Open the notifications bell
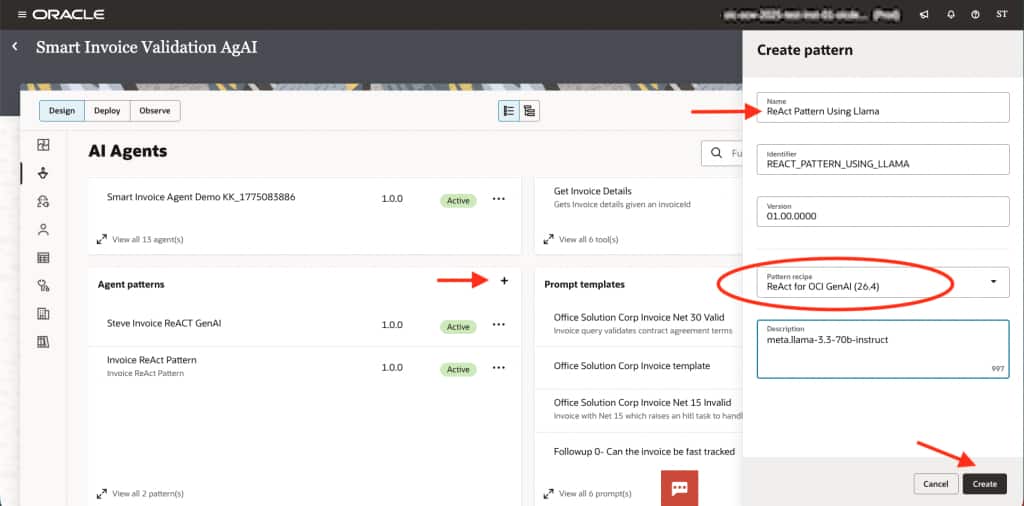 pyautogui.click(x=951, y=14)
